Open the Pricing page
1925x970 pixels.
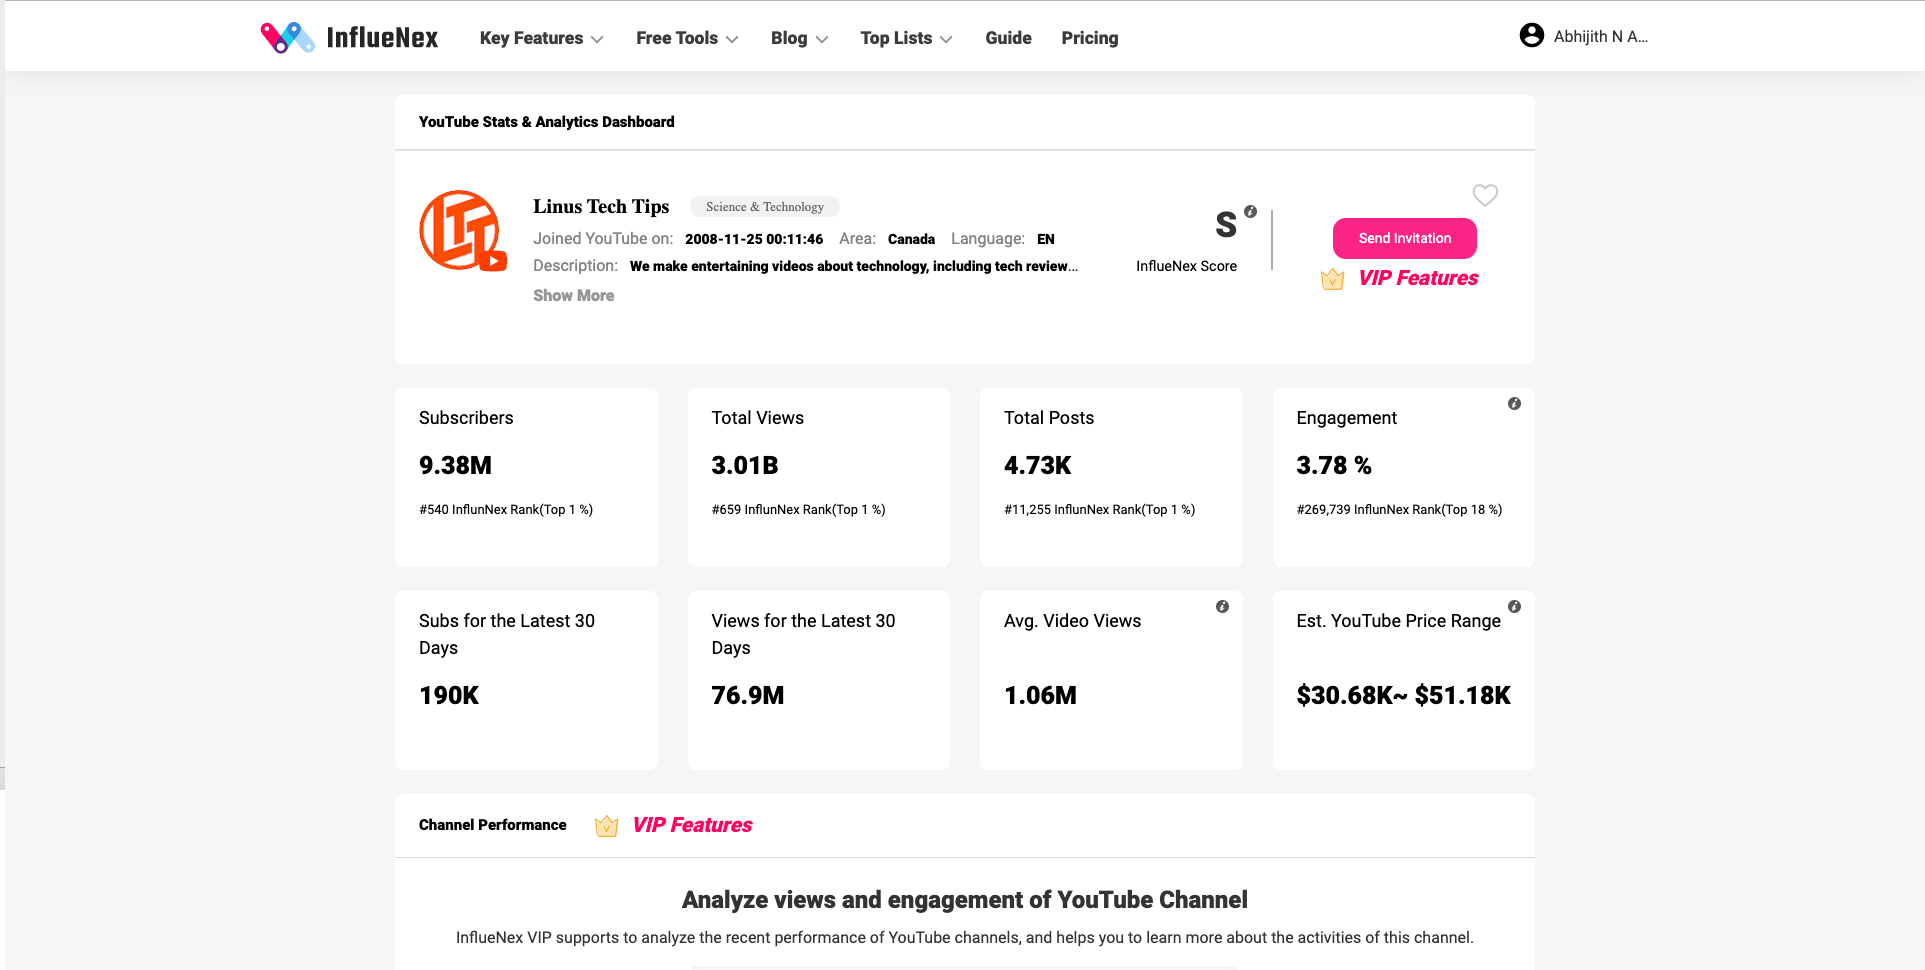click(1089, 38)
